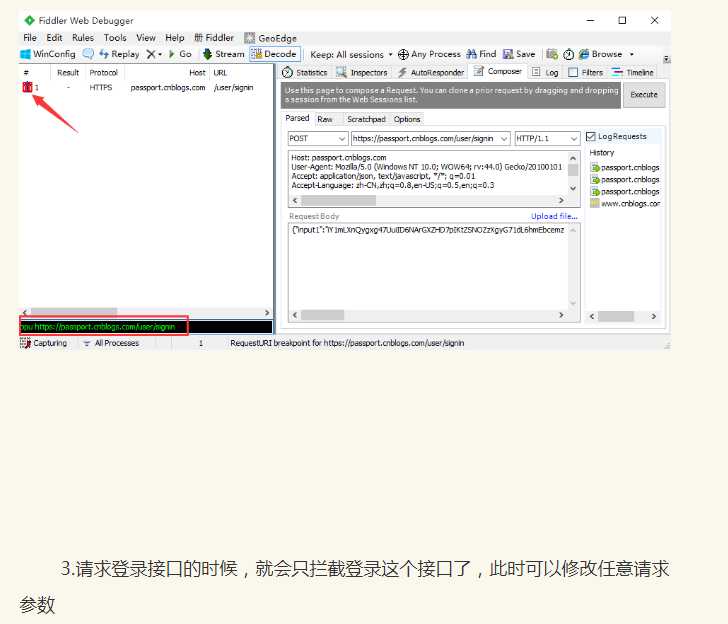
Task: Click the timer clock toolbar icon
Action: tap(568, 54)
